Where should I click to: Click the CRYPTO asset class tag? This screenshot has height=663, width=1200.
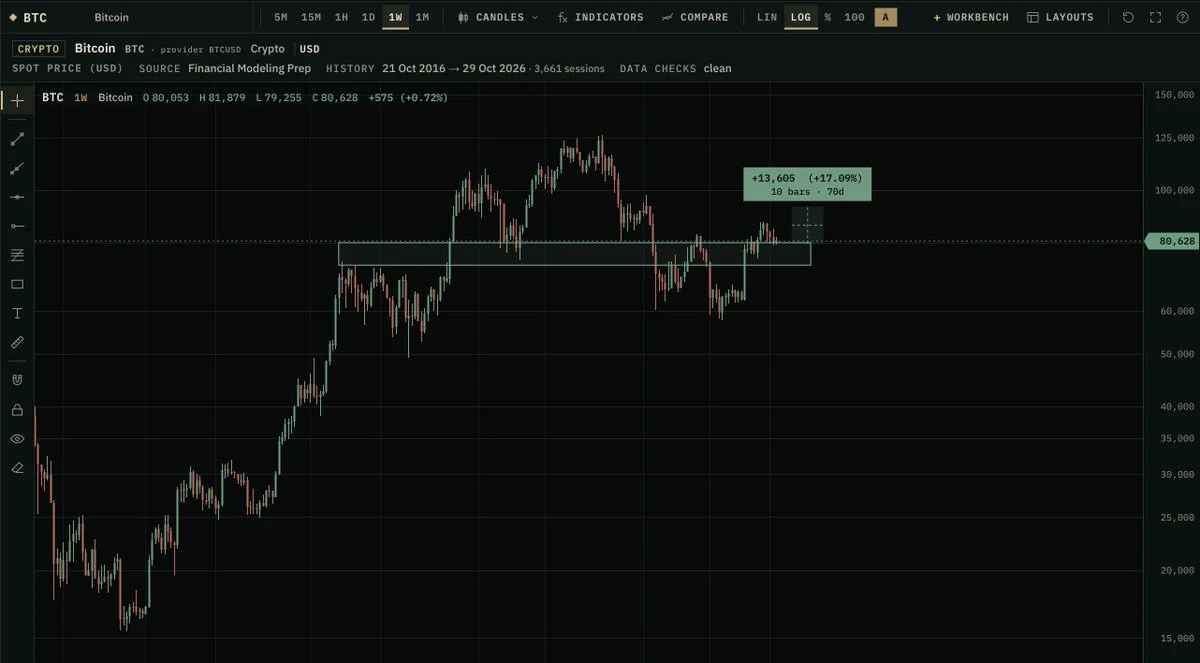click(39, 48)
